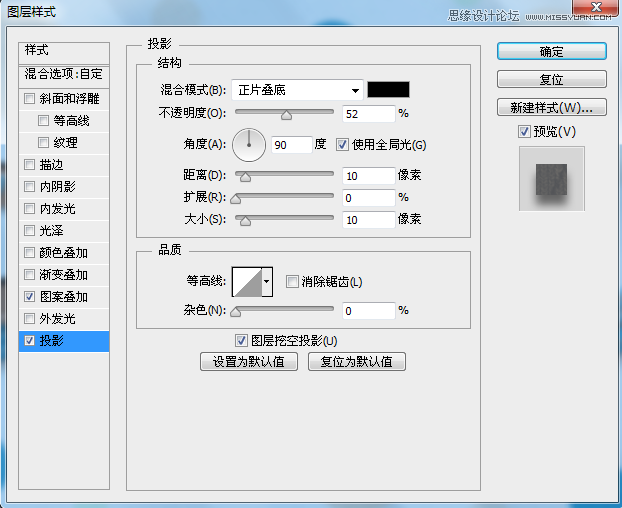622x508 pixels.
Task: Pick the black shadow color swatch
Action: click(x=388, y=90)
